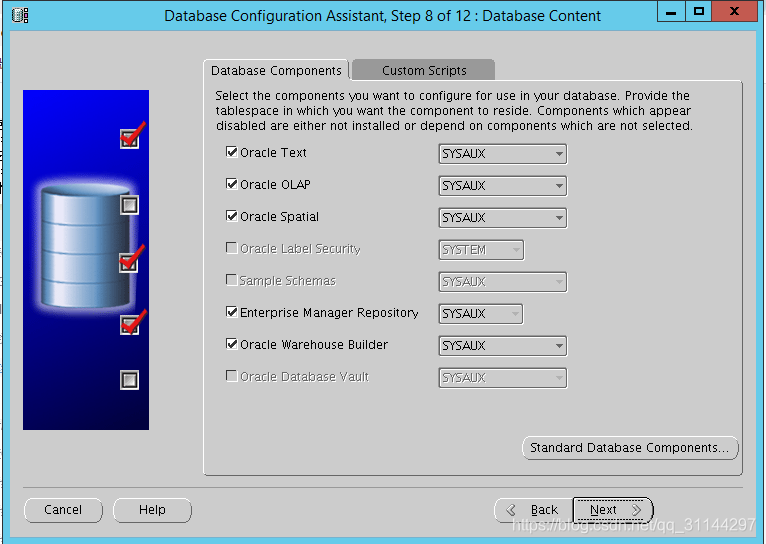Viewport: 766px width, 544px height.
Task: Go Back to previous step
Action: tap(533, 510)
